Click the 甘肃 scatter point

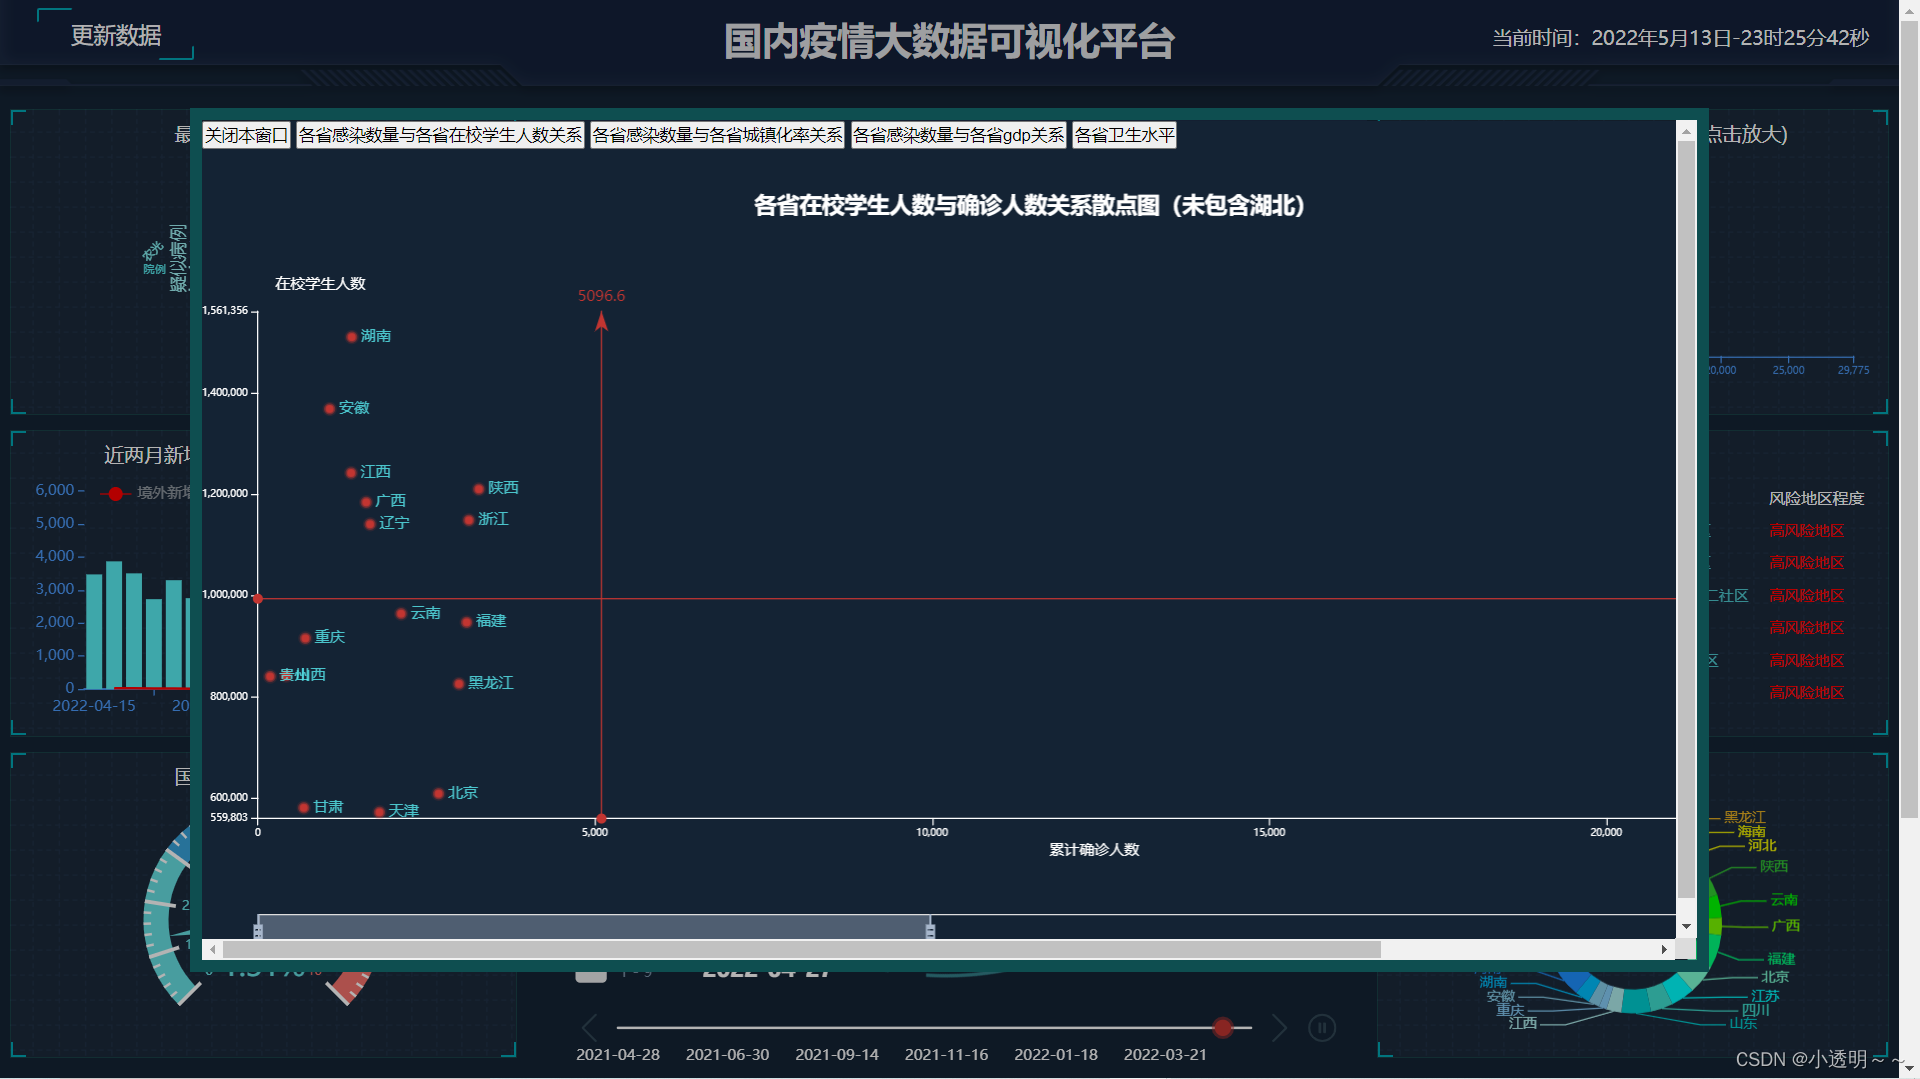304,808
